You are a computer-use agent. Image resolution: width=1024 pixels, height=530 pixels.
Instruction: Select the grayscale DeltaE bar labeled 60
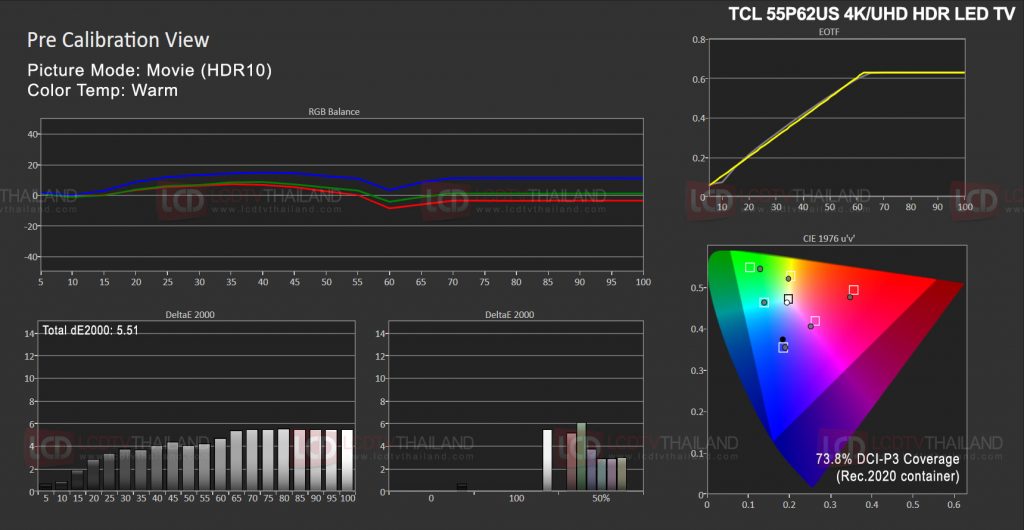pos(221,465)
